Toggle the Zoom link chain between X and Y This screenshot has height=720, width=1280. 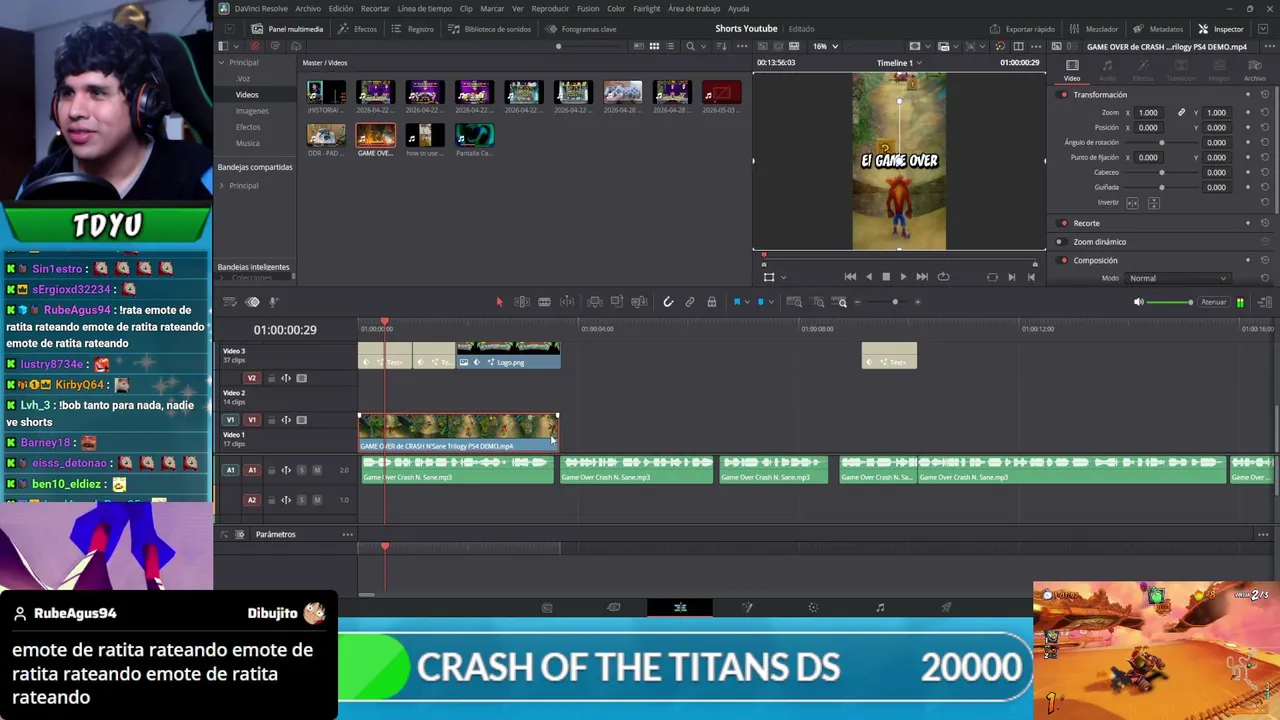click(x=1181, y=113)
